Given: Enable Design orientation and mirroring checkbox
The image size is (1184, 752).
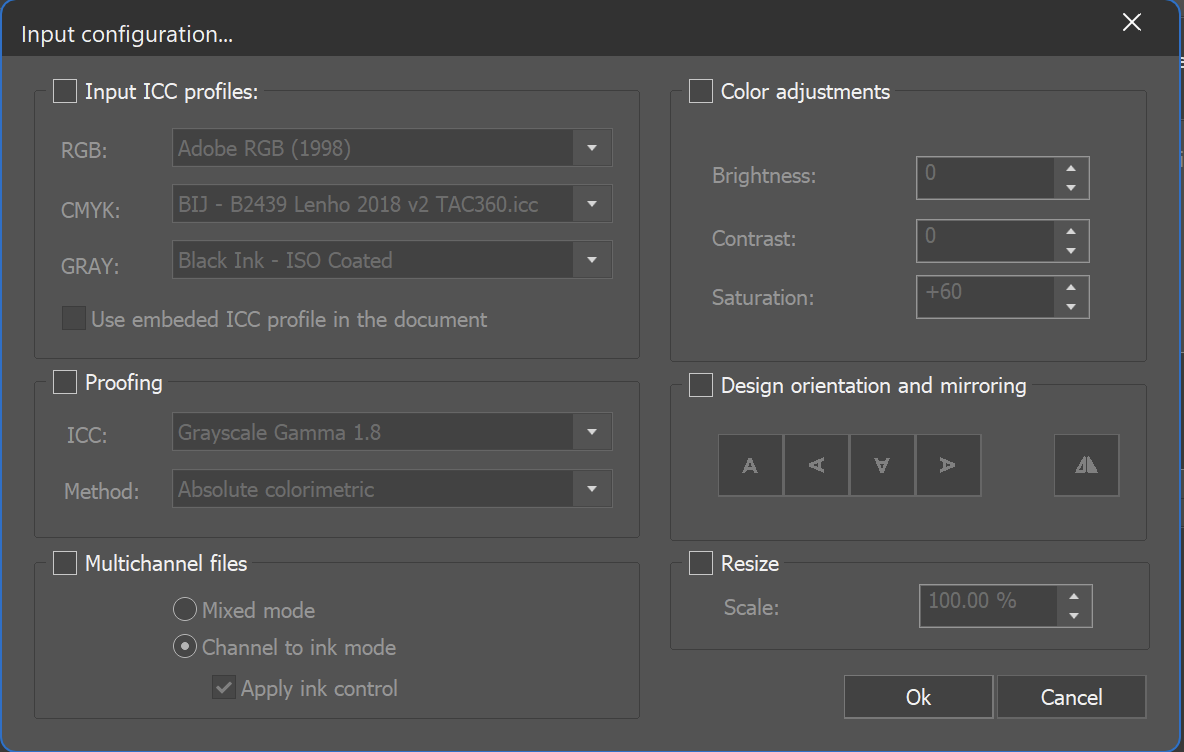Looking at the screenshot, I should pos(701,385).
